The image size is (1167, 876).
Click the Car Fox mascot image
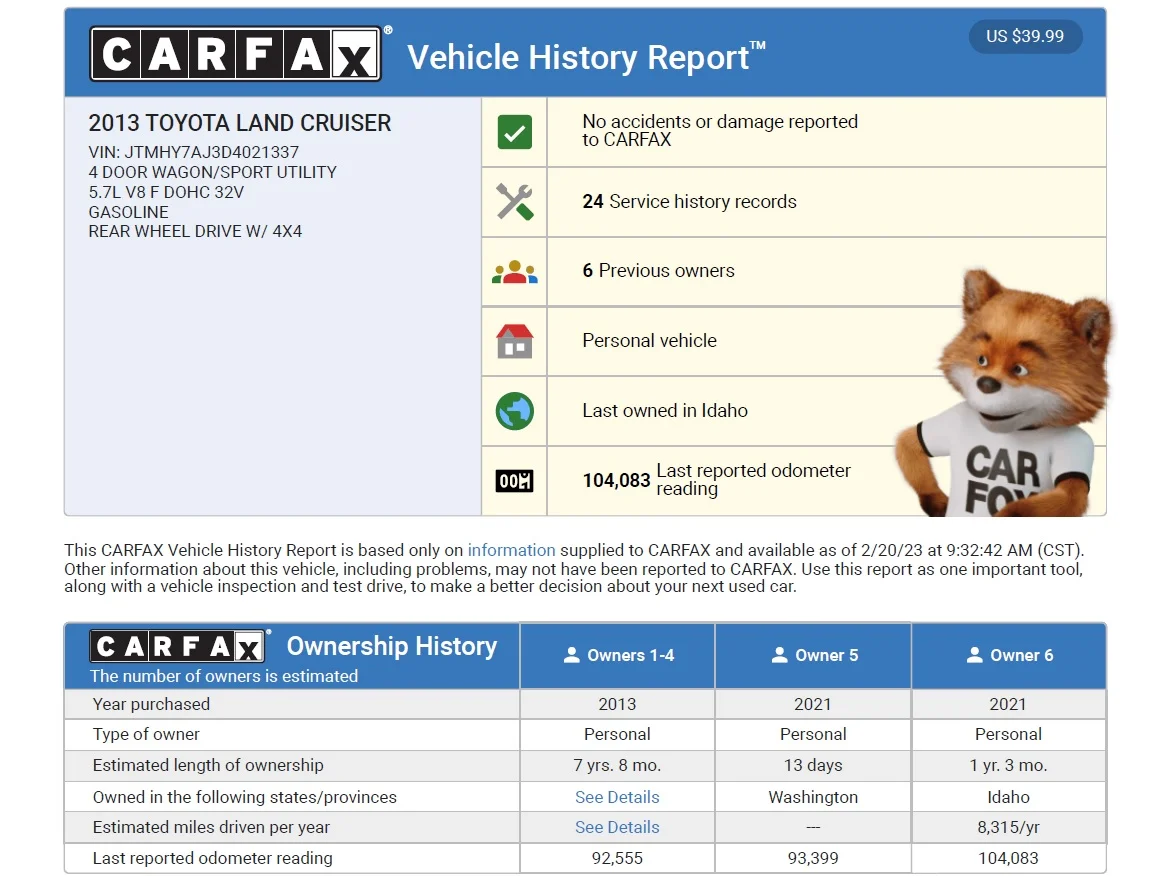click(x=1003, y=393)
